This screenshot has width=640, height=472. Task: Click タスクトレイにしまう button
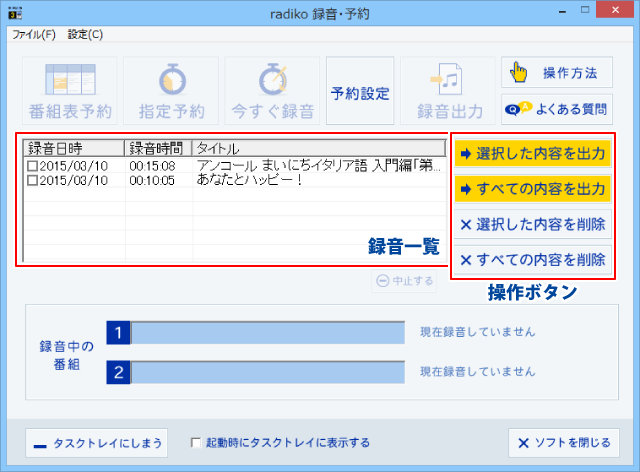coord(97,443)
